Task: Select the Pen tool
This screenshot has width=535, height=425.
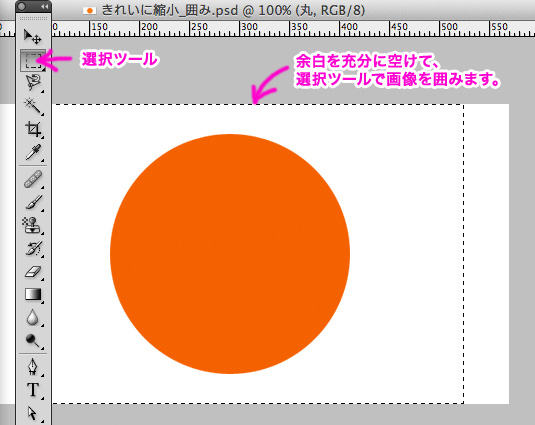Action: click(33, 367)
